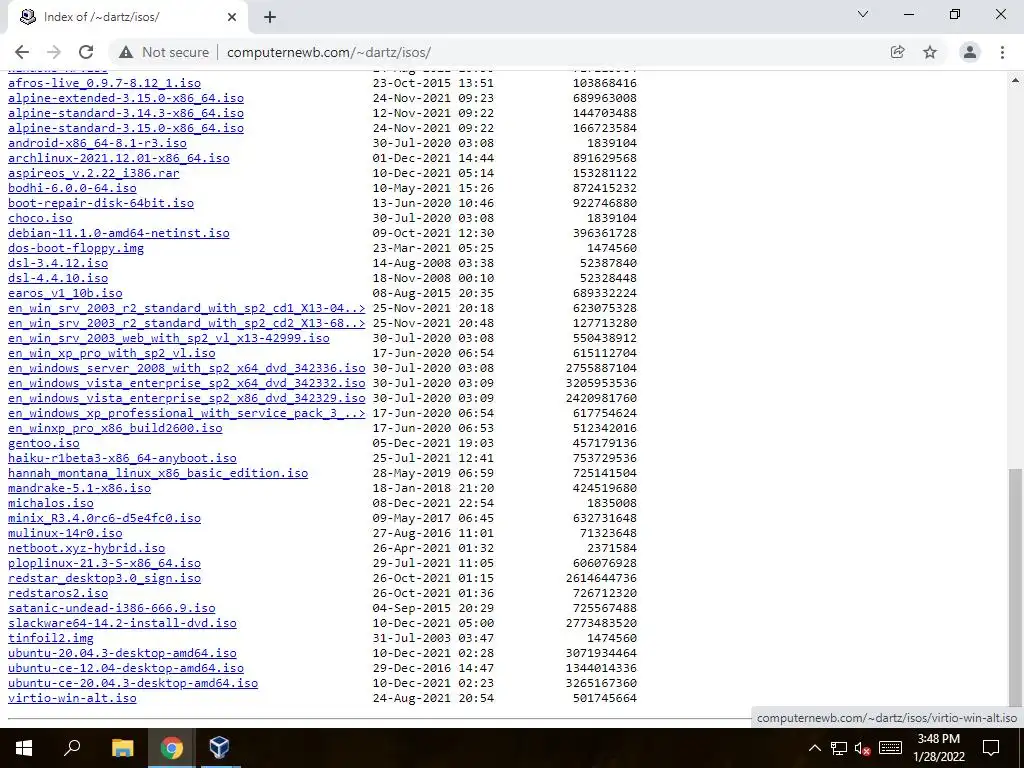This screenshot has width=1024, height=768.
Task: Bookmark this page with the star icon
Action: [930, 52]
